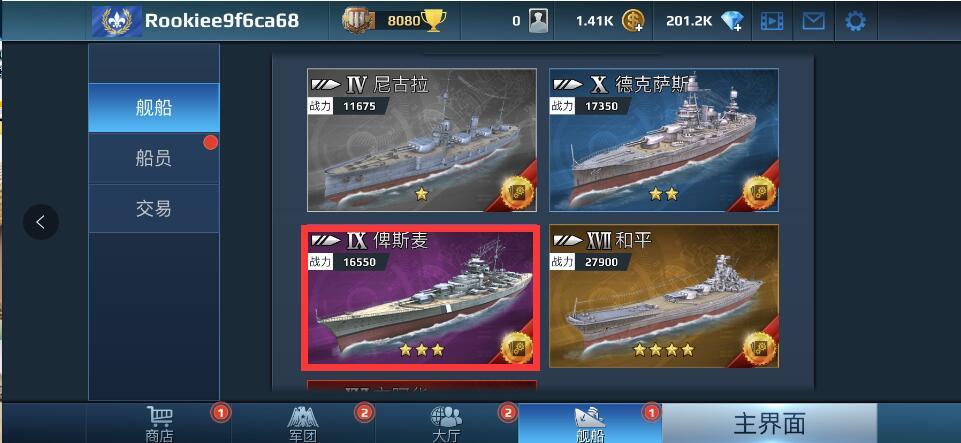
Task: Open the upgrade badge on 和平 card
Action: [759, 347]
